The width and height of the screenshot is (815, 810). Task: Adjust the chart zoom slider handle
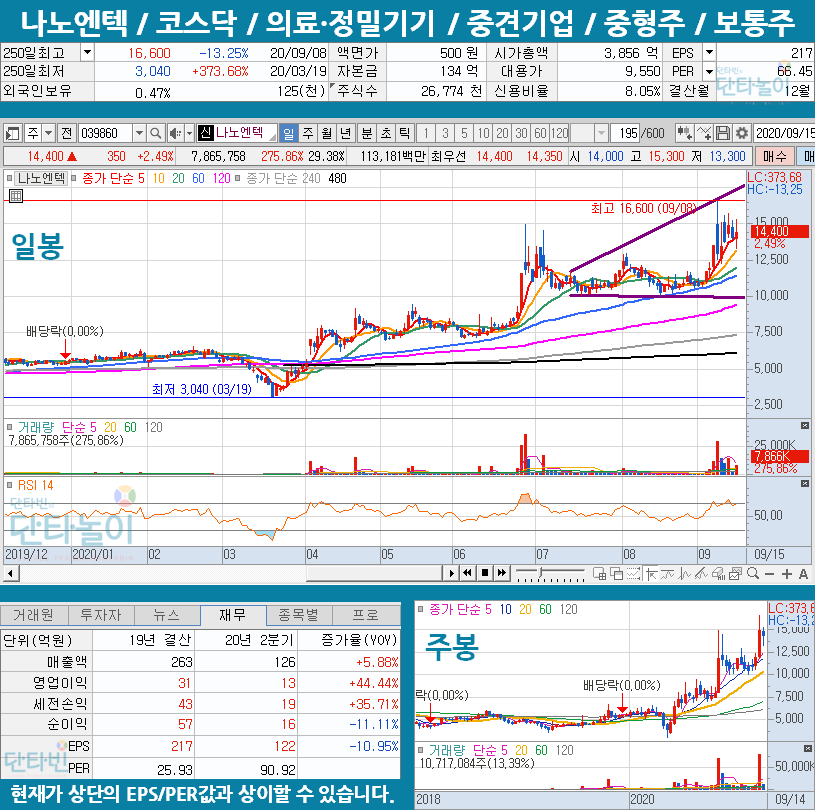[x=542, y=574]
